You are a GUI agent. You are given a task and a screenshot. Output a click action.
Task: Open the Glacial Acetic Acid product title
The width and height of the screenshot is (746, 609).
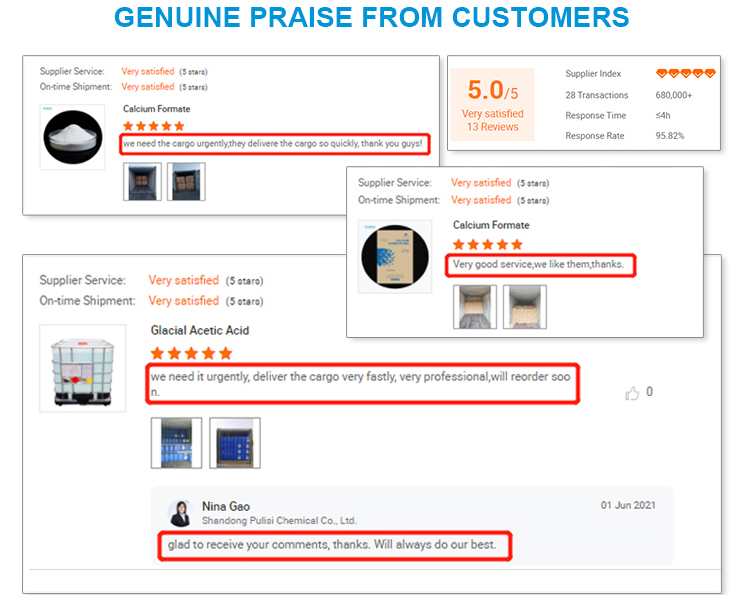[200, 330]
